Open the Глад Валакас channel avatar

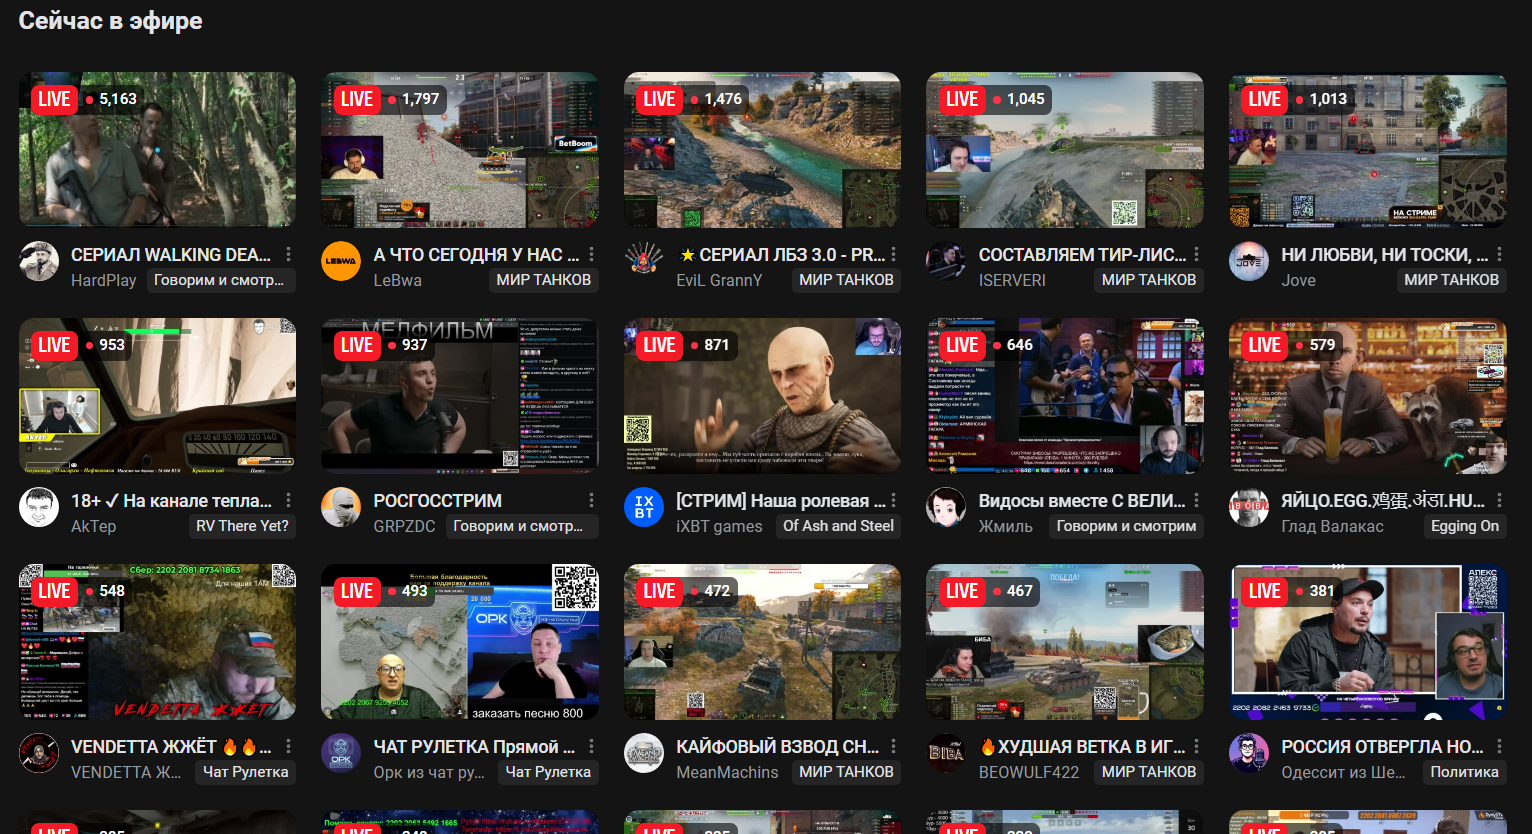click(x=1249, y=508)
